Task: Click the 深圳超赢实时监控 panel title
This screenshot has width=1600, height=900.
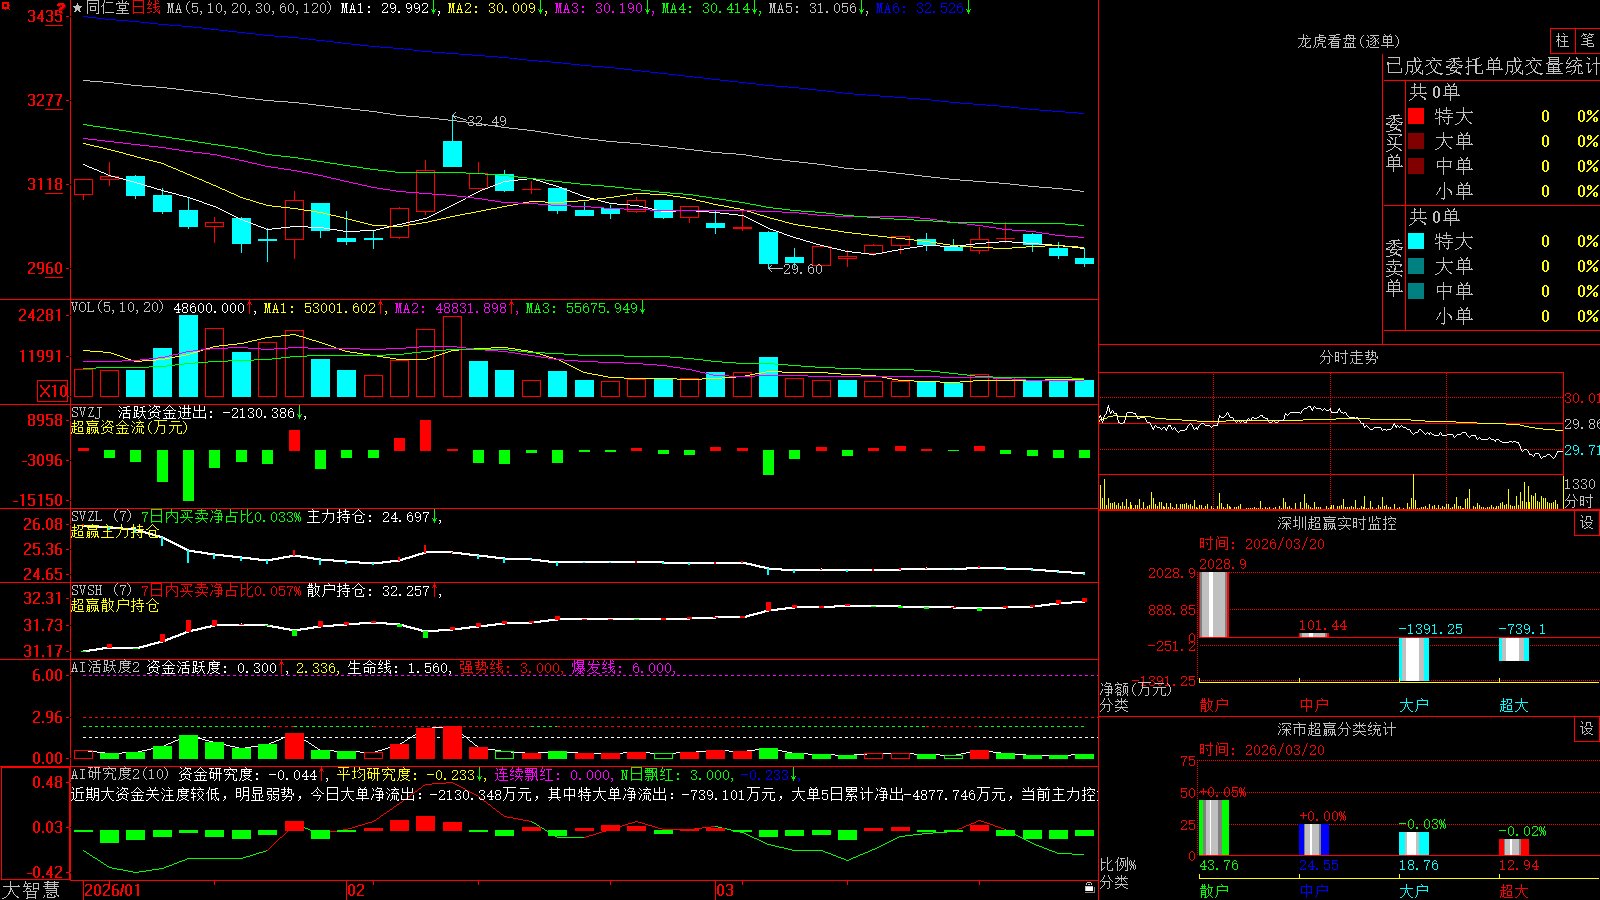Action: 1337,523
